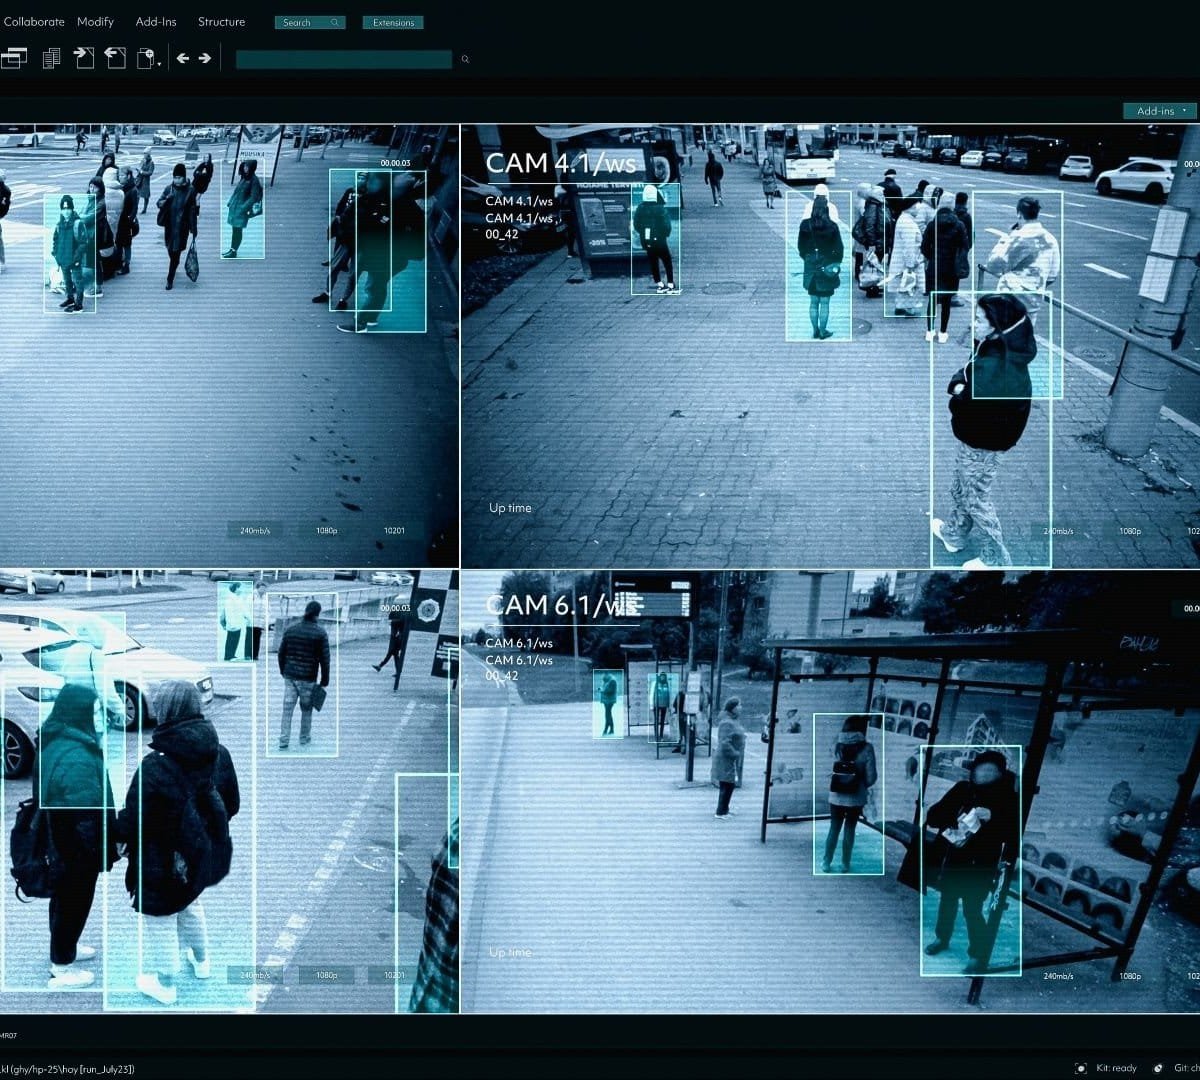Click the magnifier beside the address bar
This screenshot has height=1080, width=1200.
(x=465, y=60)
